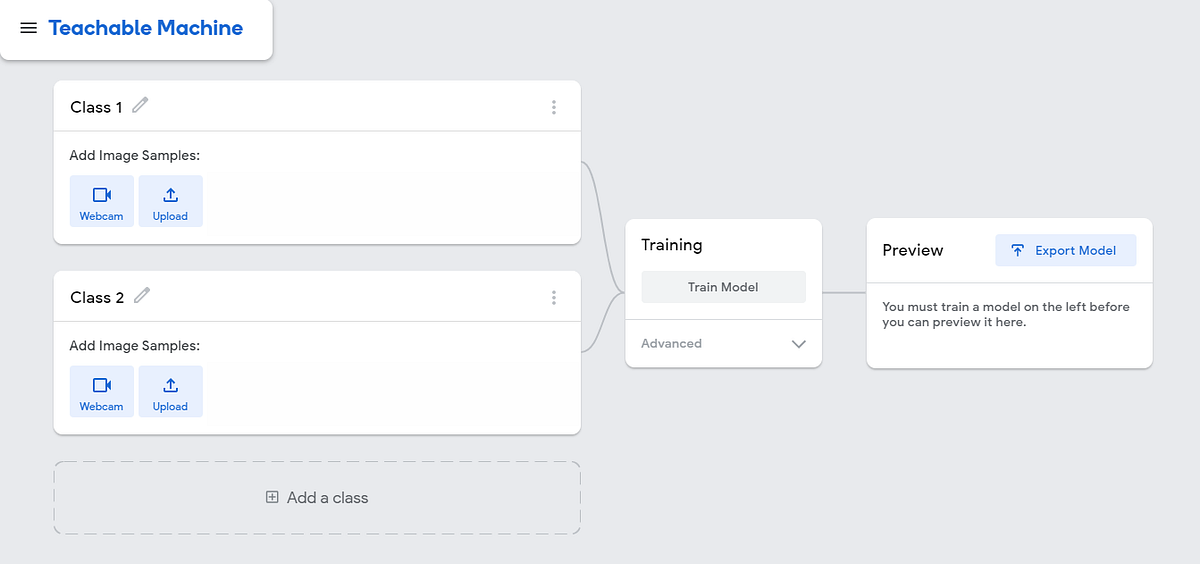Click the Advanced label in Training panel
1200x564 pixels.
tap(671, 343)
